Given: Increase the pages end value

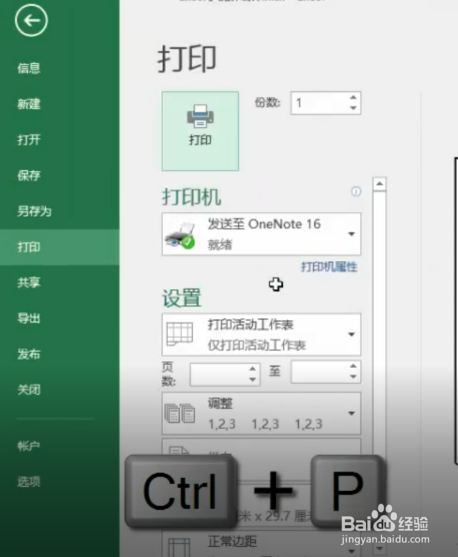Looking at the screenshot, I should tap(353, 366).
